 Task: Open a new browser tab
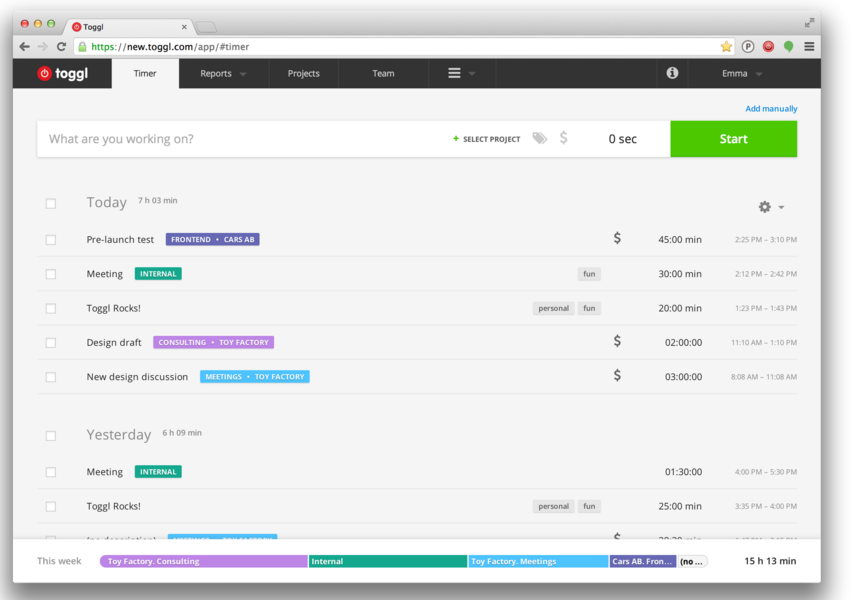pos(206,27)
